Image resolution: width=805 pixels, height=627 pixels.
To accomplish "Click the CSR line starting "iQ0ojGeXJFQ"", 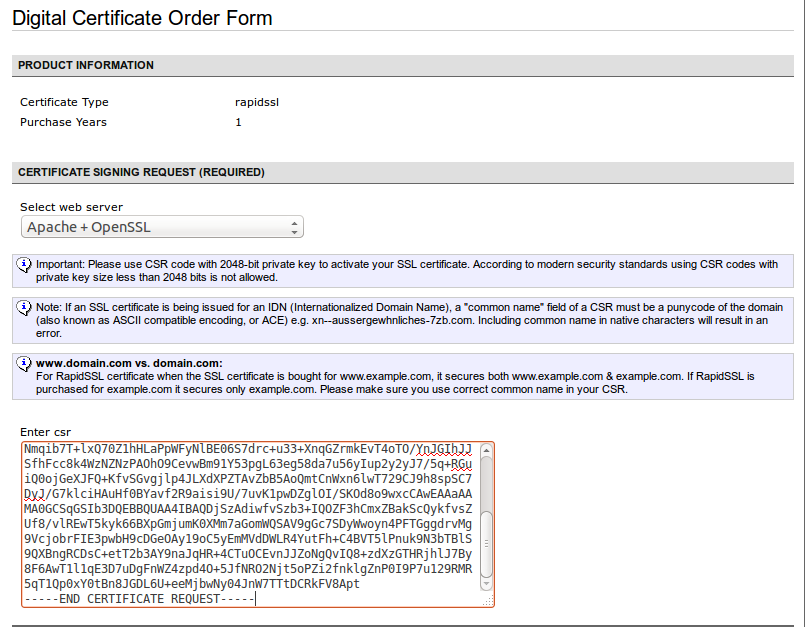I will 248,479.
